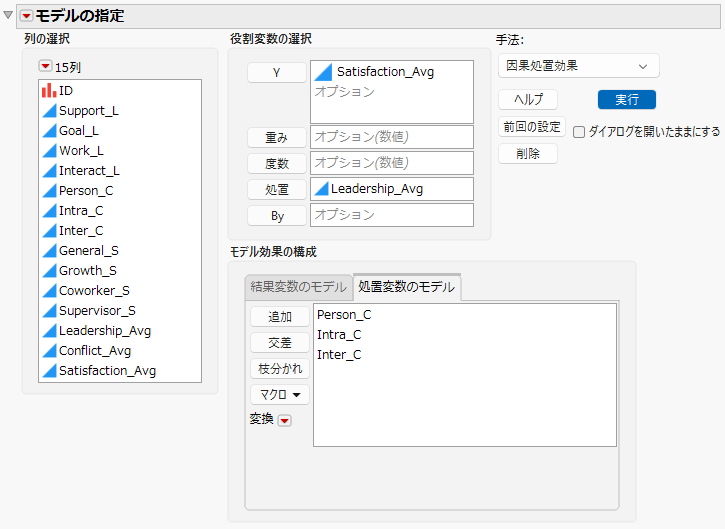Click the 交差 button
This screenshot has width=725, height=529.
click(x=280, y=343)
